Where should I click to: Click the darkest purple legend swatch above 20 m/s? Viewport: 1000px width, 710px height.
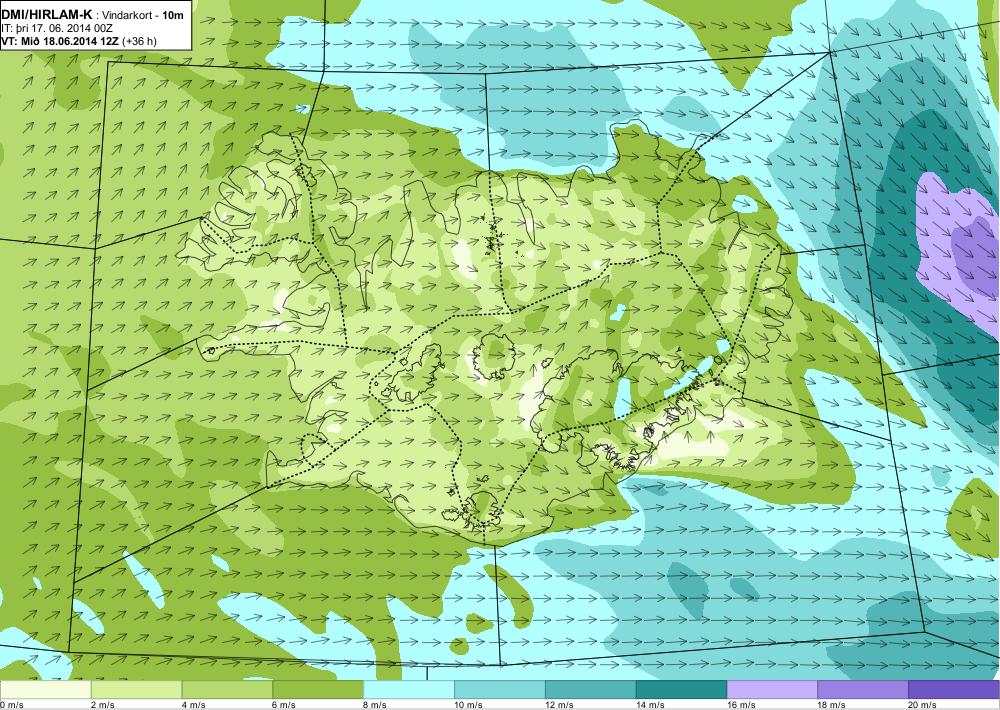click(x=954, y=690)
